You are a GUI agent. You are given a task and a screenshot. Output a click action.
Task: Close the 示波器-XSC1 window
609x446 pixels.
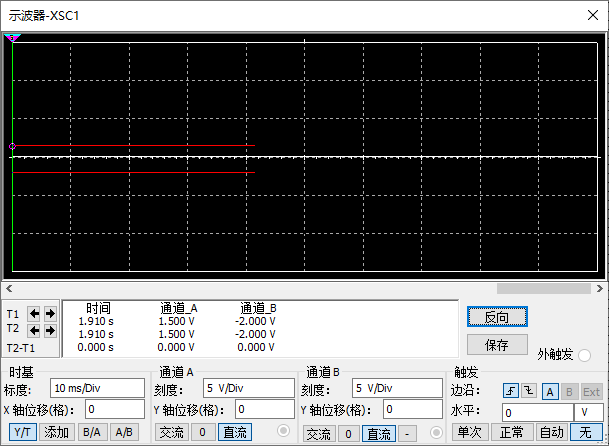tap(593, 15)
